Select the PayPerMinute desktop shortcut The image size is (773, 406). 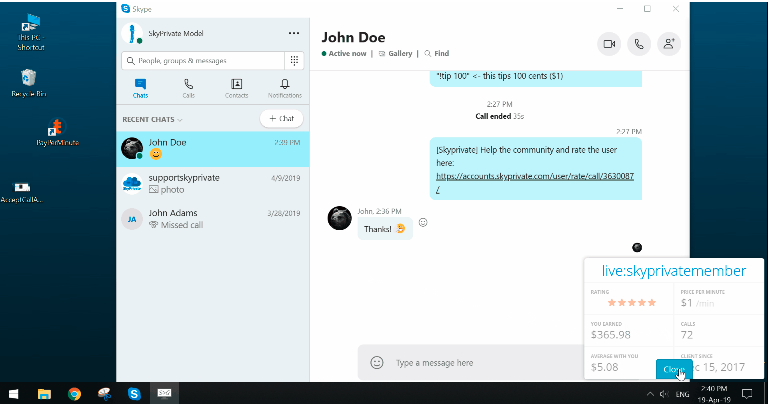click(57, 133)
